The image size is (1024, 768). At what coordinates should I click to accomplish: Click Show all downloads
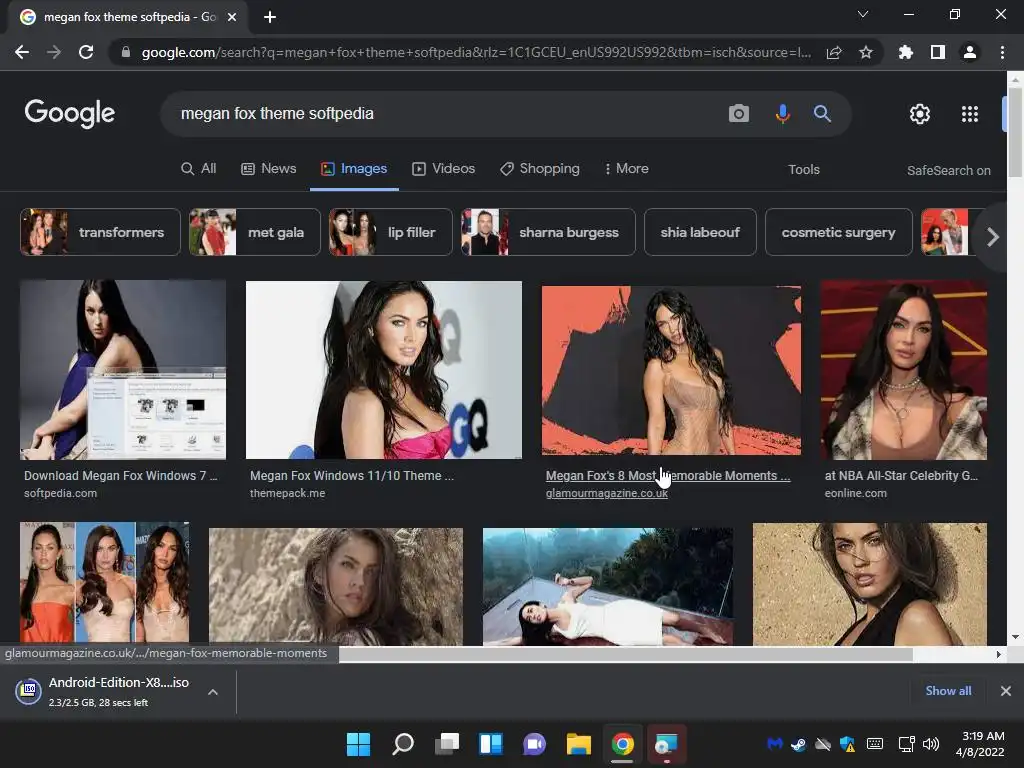pyautogui.click(x=948, y=690)
